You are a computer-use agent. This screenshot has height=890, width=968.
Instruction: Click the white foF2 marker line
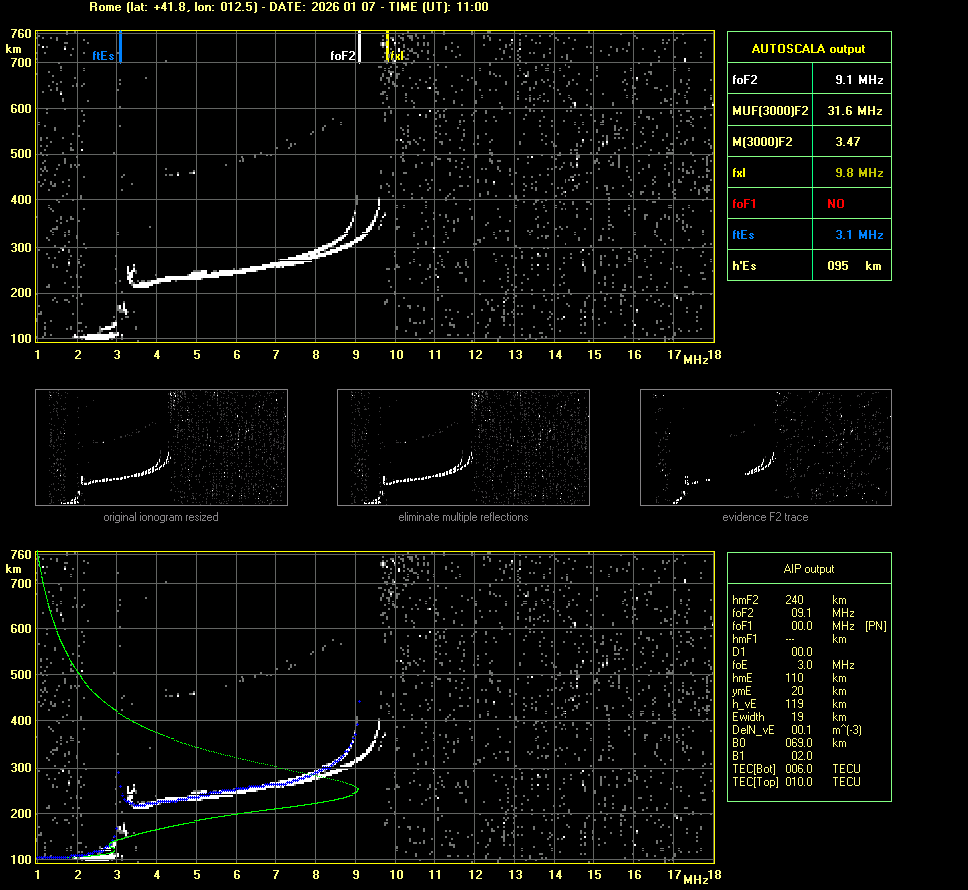coord(359,47)
